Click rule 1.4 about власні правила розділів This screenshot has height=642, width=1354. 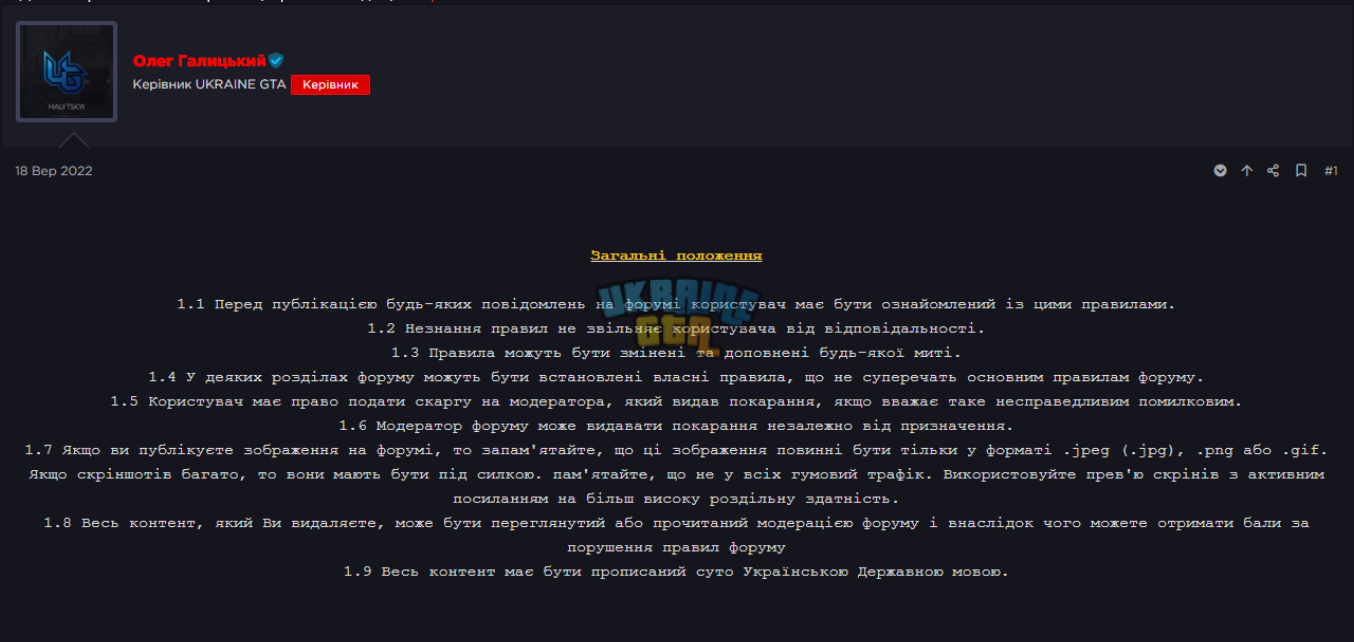(676, 377)
